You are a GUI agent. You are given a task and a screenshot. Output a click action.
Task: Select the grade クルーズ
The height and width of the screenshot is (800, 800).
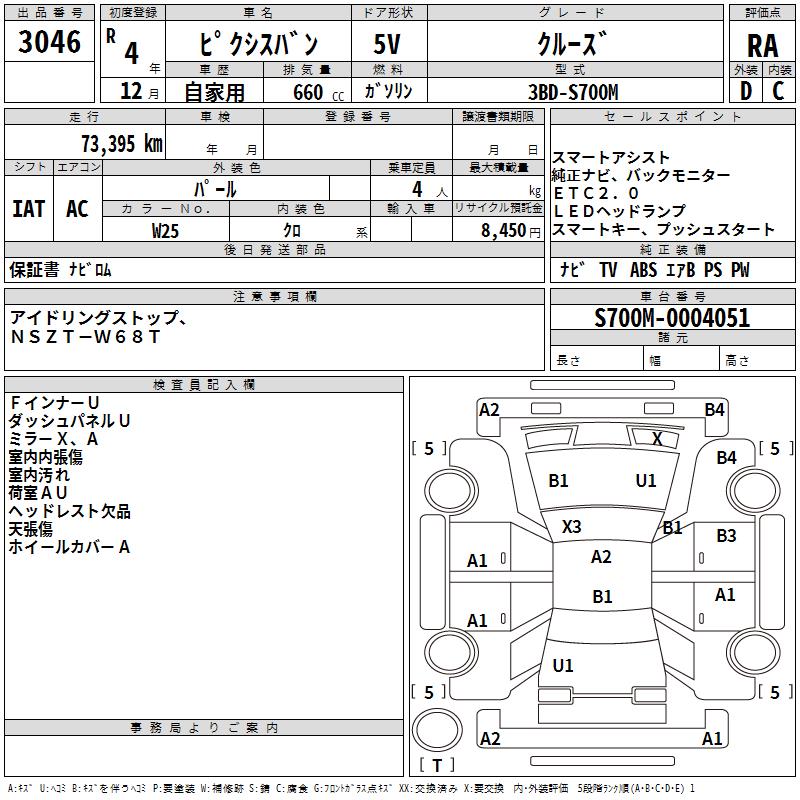coord(572,44)
